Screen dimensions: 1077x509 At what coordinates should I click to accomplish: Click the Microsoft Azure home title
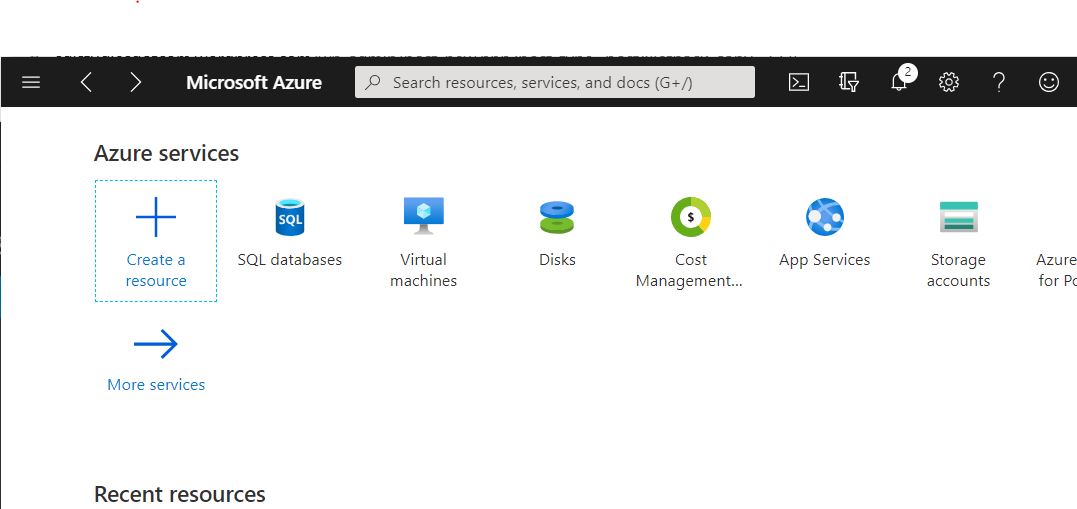(x=254, y=82)
